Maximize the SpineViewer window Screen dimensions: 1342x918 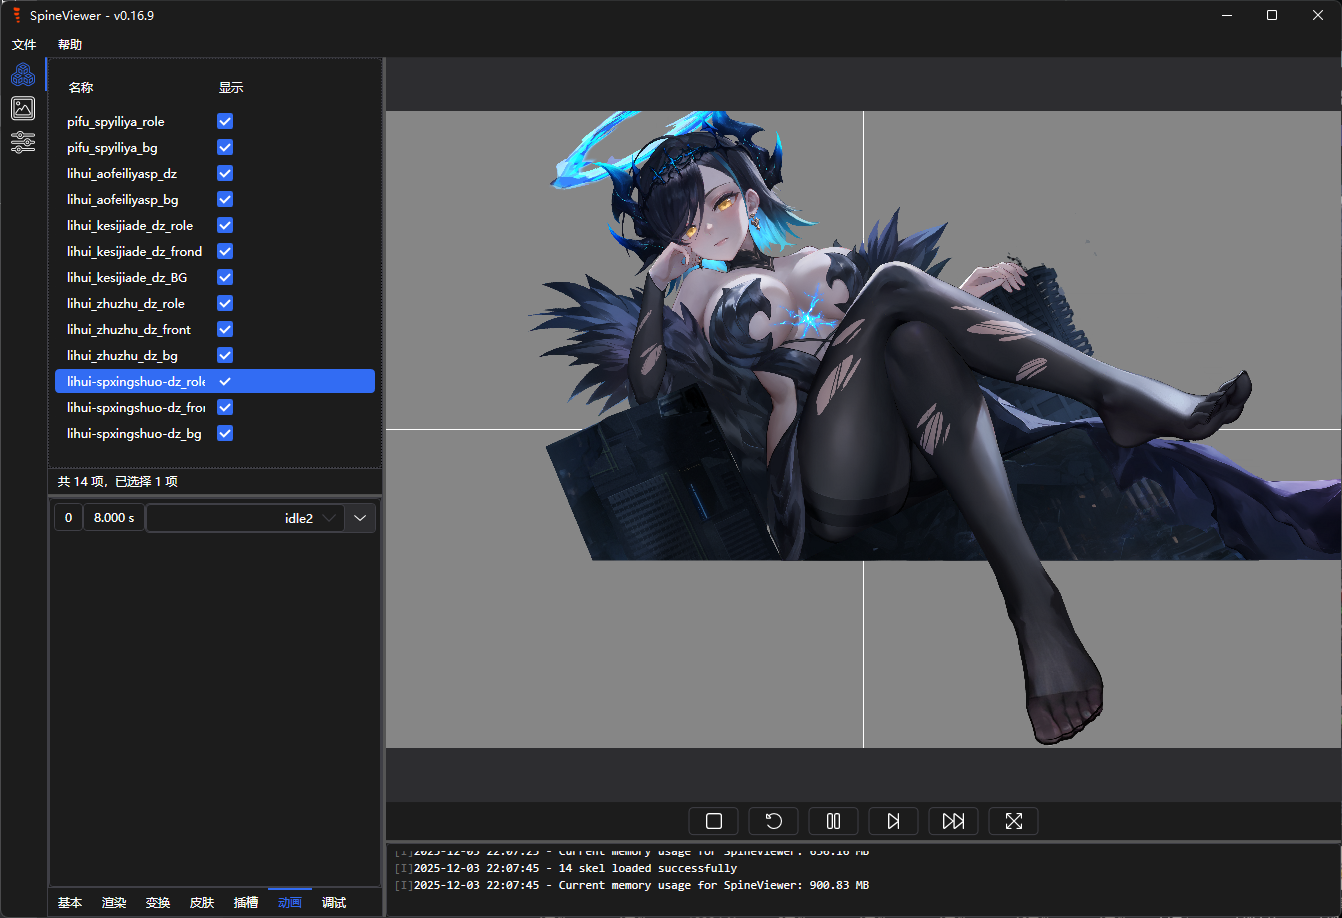[1272, 15]
